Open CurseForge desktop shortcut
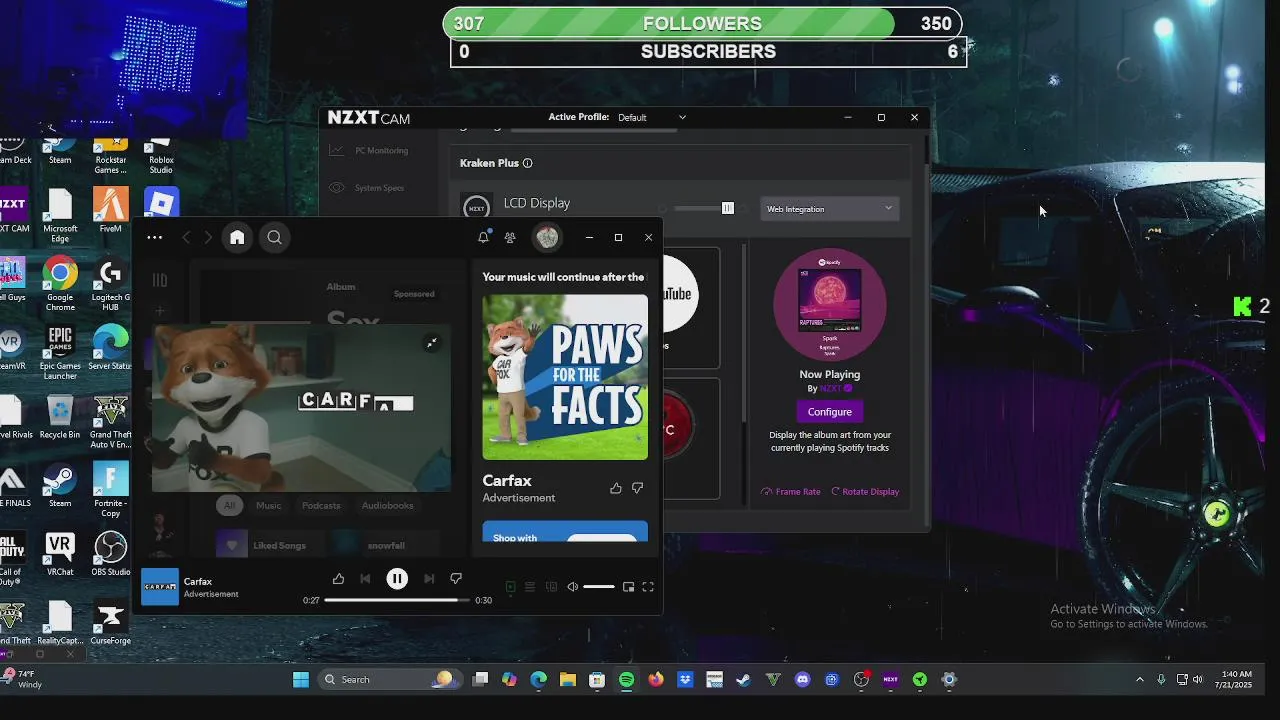This screenshot has height=720, width=1280. 110,623
